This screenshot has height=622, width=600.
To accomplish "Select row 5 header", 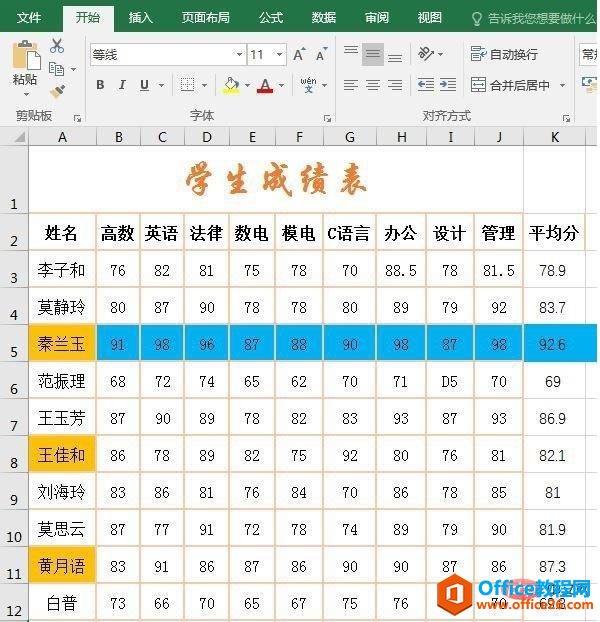I will pyautogui.click(x=14, y=344).
